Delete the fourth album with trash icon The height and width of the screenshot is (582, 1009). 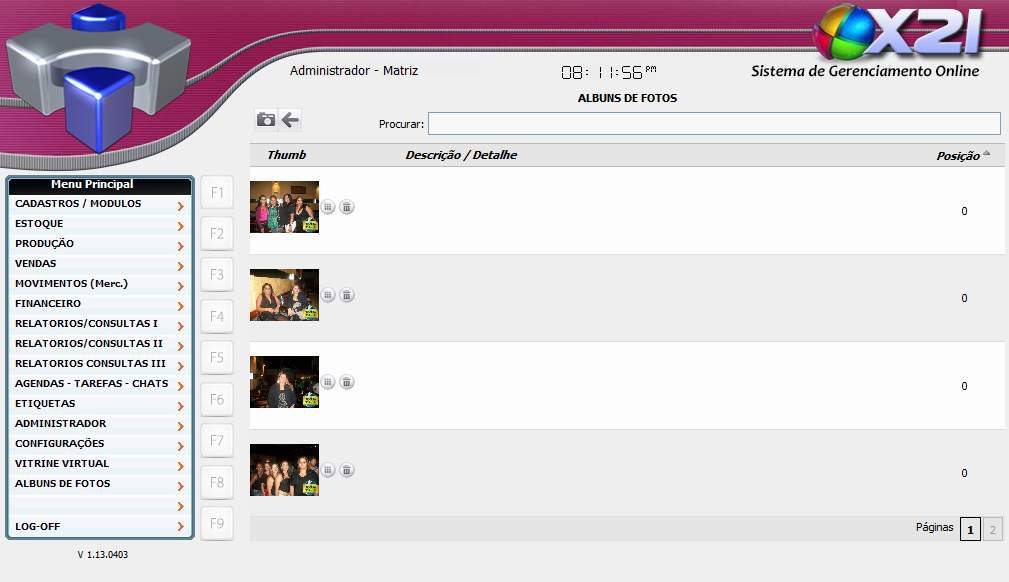[x=346, y=470]
